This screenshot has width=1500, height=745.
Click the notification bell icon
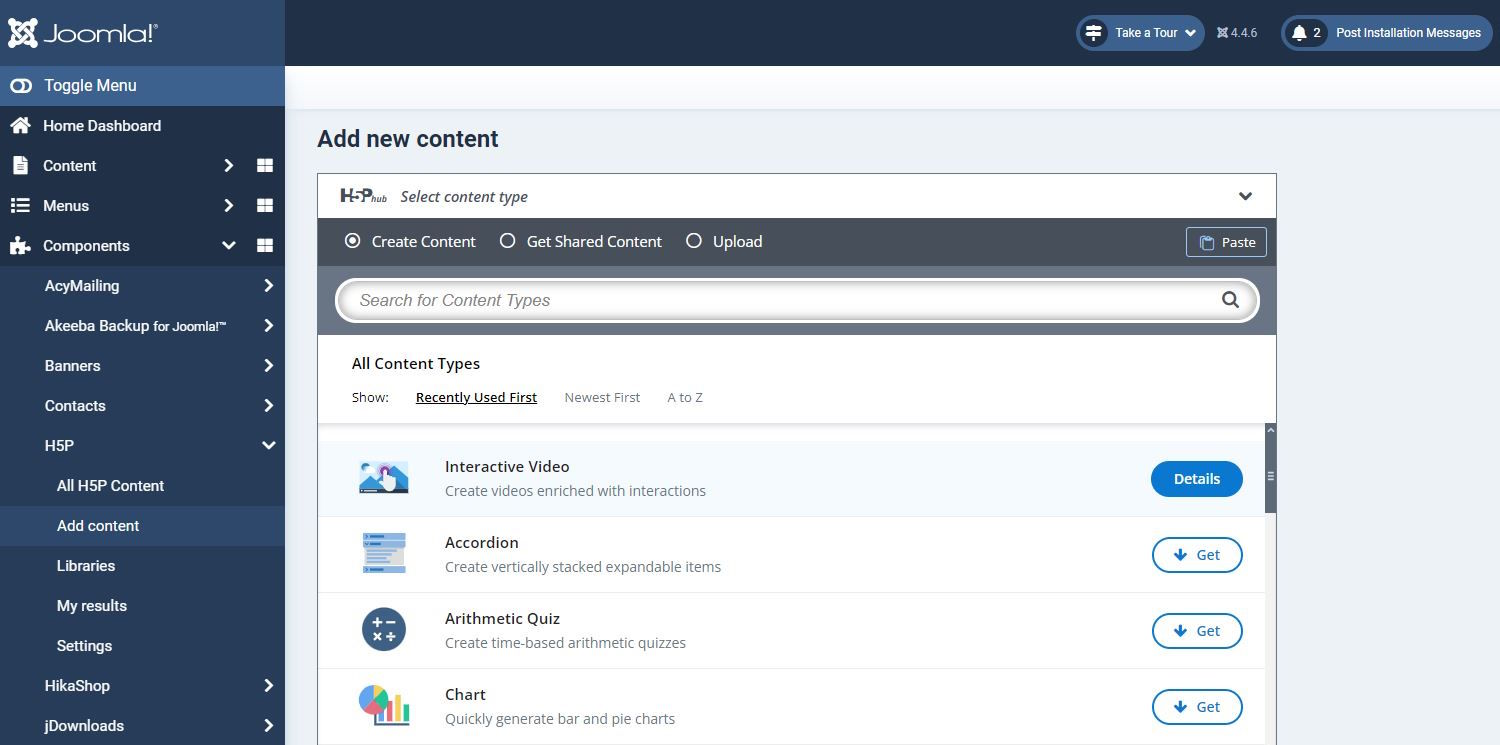click(1299, 33)
